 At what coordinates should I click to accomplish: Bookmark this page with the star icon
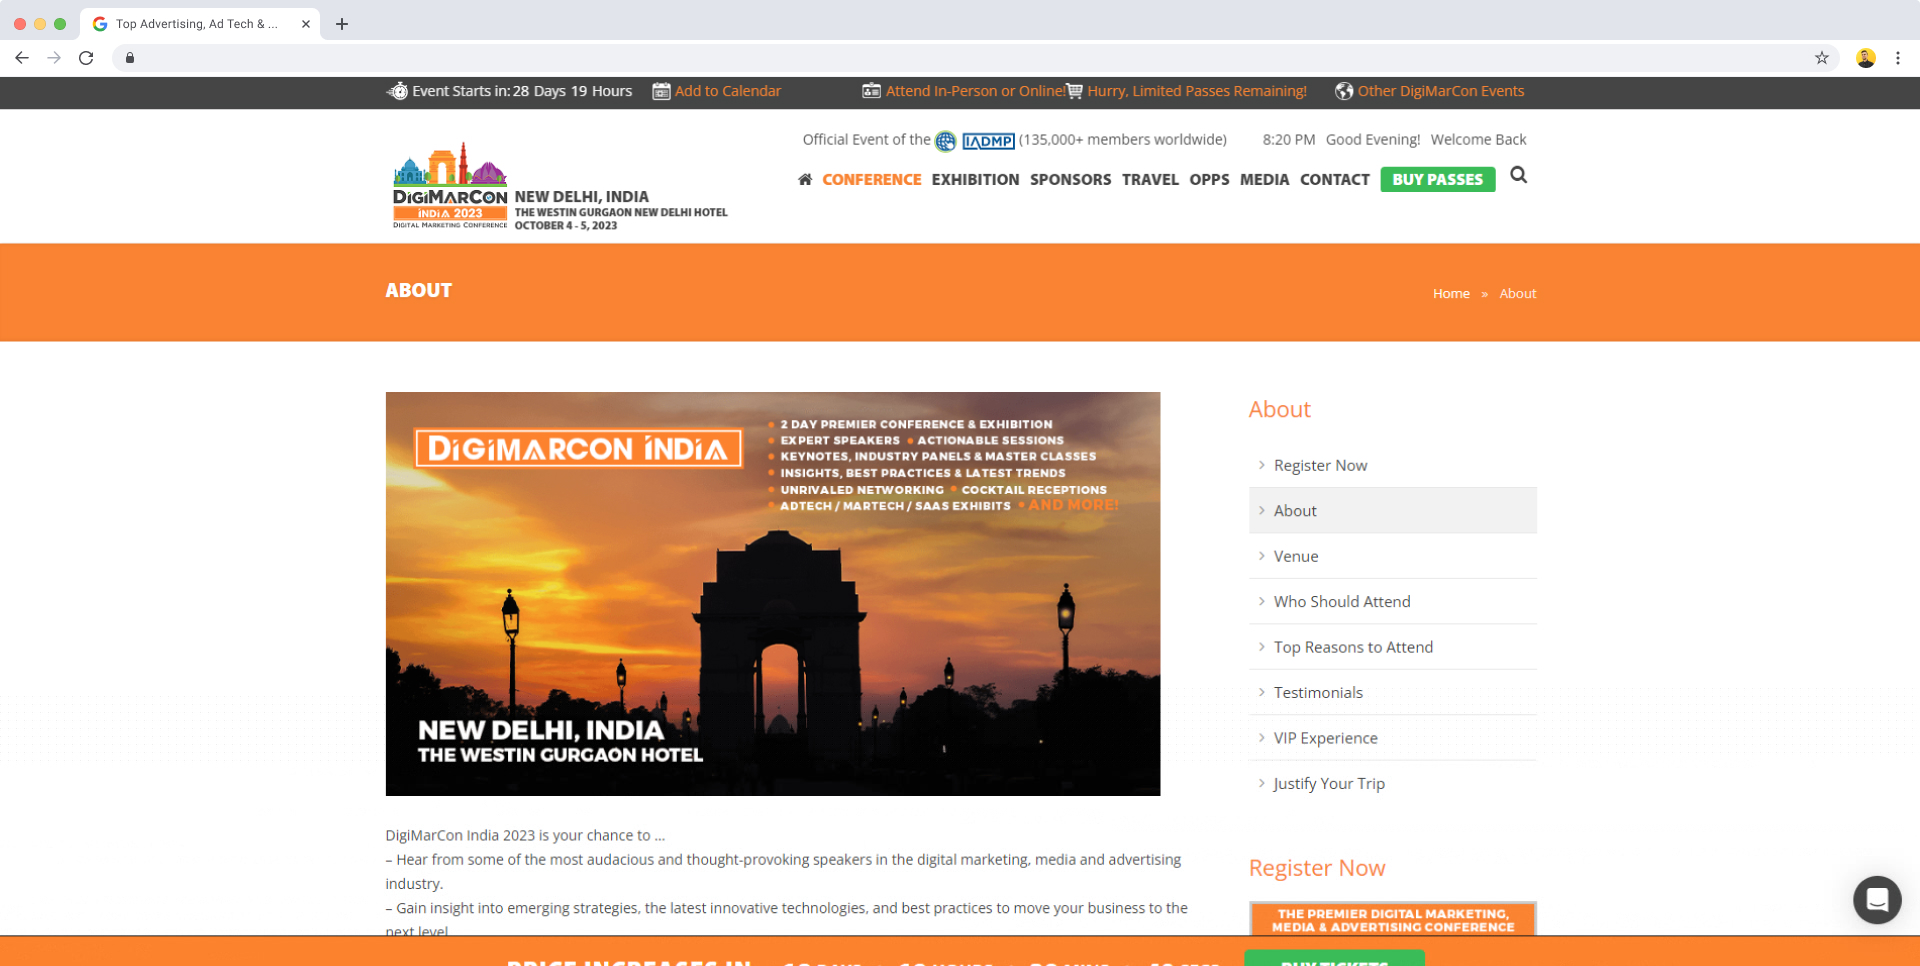tap(1822, 58)
